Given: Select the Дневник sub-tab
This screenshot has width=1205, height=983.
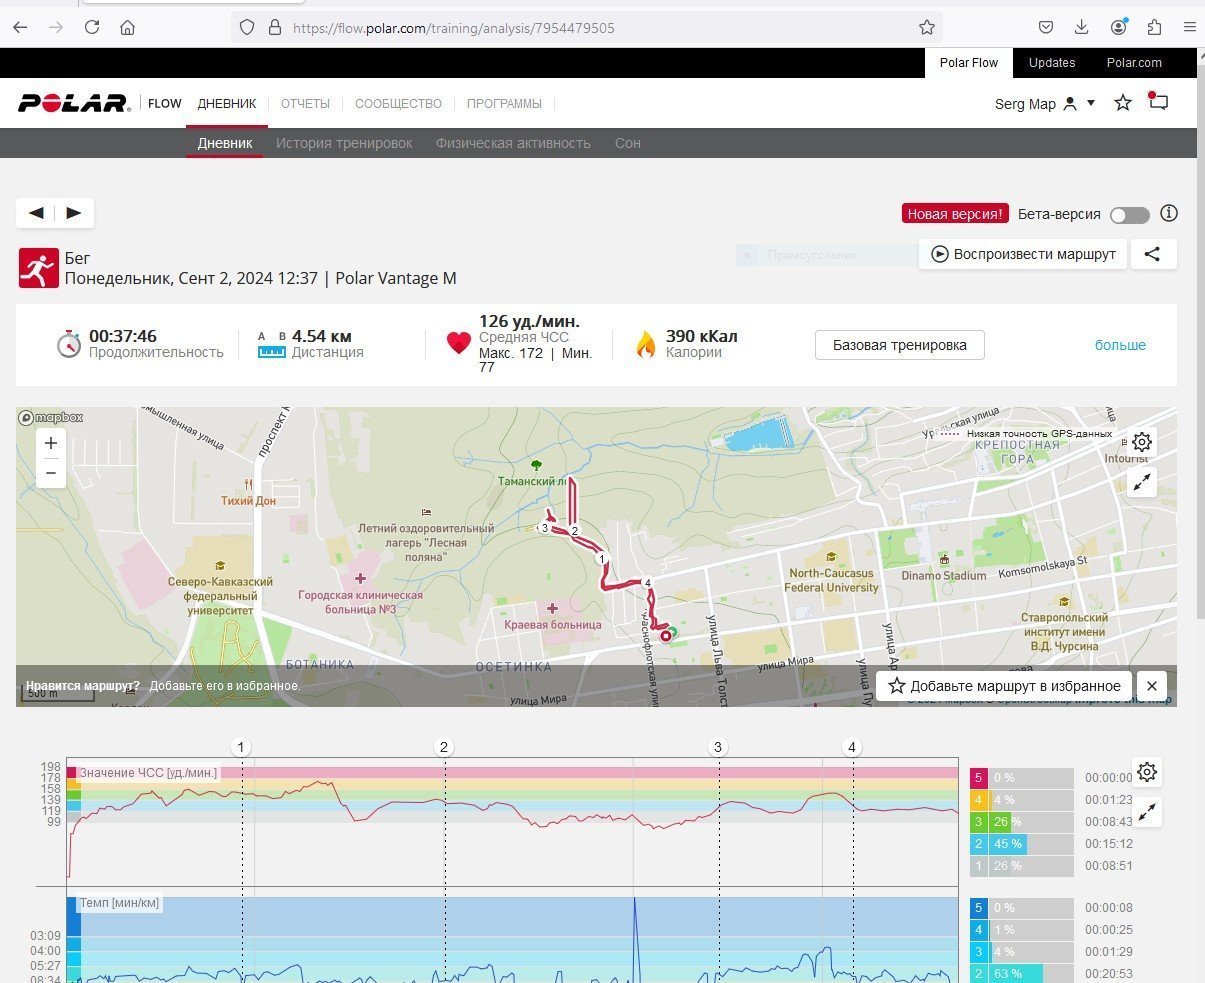Looking at the screenshot, I should pos(225,143).
